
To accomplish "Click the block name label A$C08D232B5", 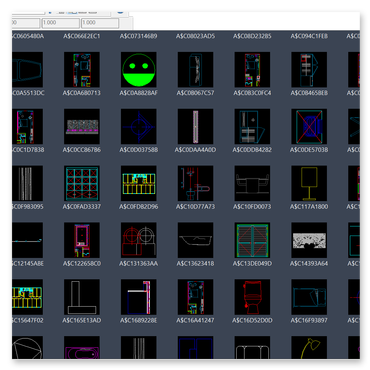I will (252, 36).
